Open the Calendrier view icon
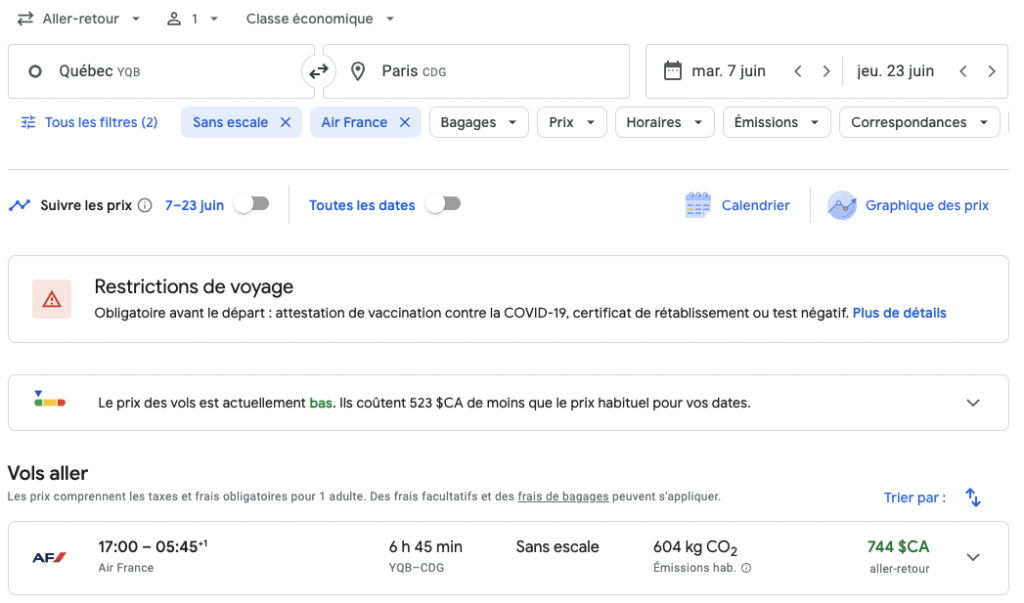This screenshot has height=603, width=1024. click(699, 205)
